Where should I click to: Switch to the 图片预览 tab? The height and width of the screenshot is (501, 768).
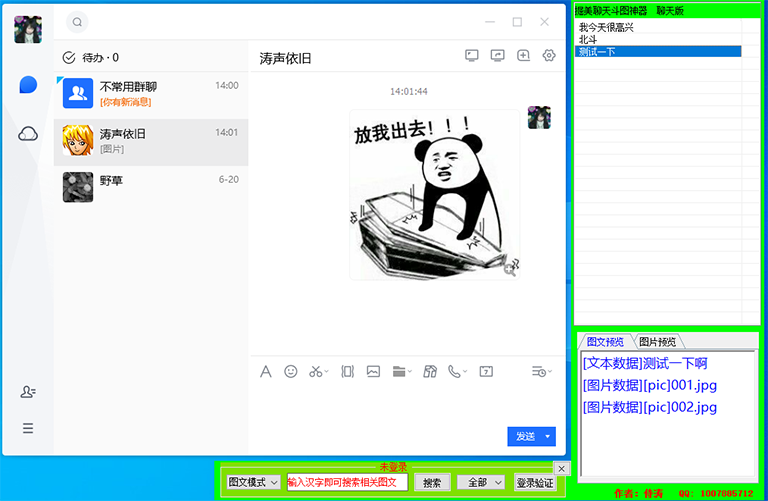point(658,341)
